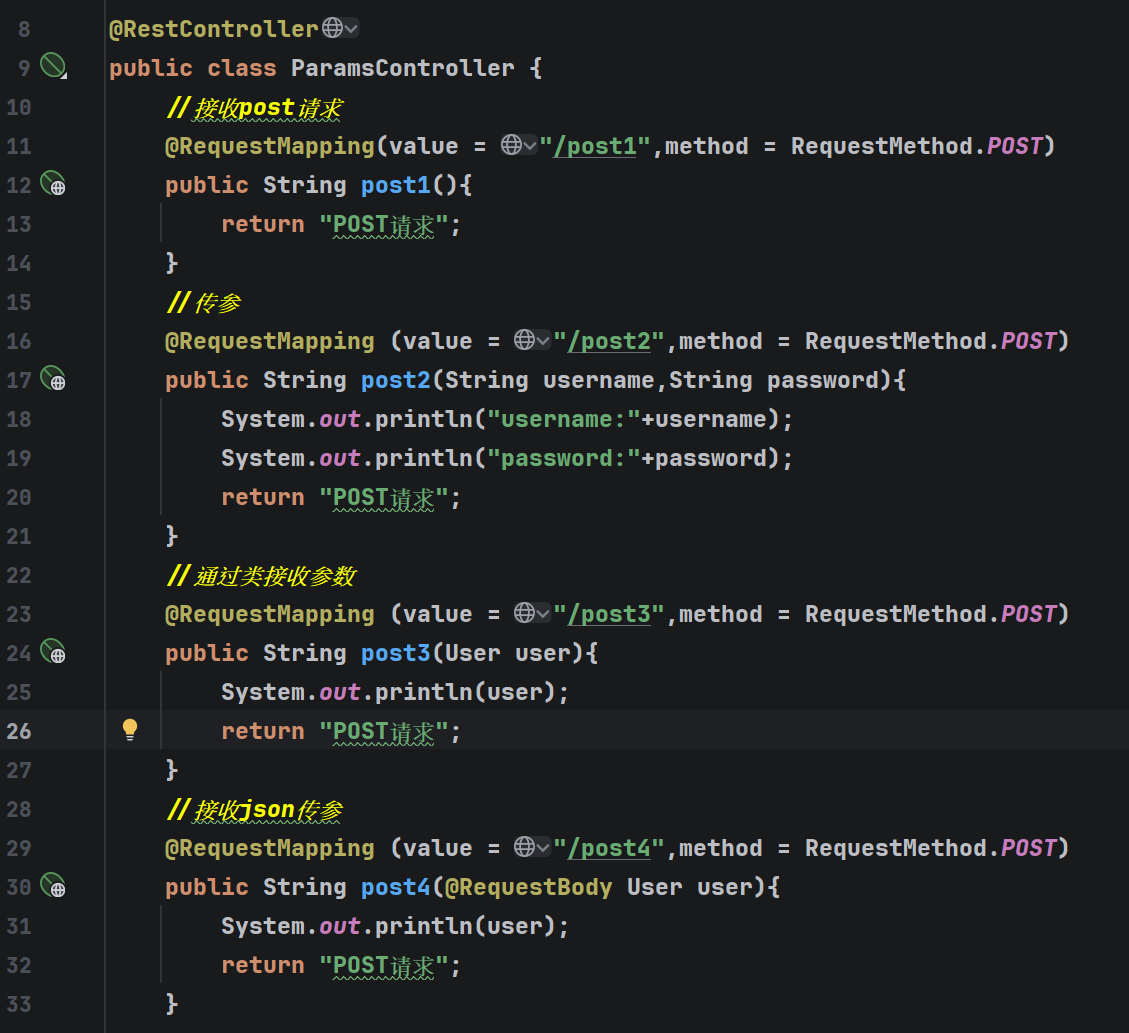Open the "/post2" URL mapping link
This screenshot has height=1033, width=1129.
coord(609,341)
